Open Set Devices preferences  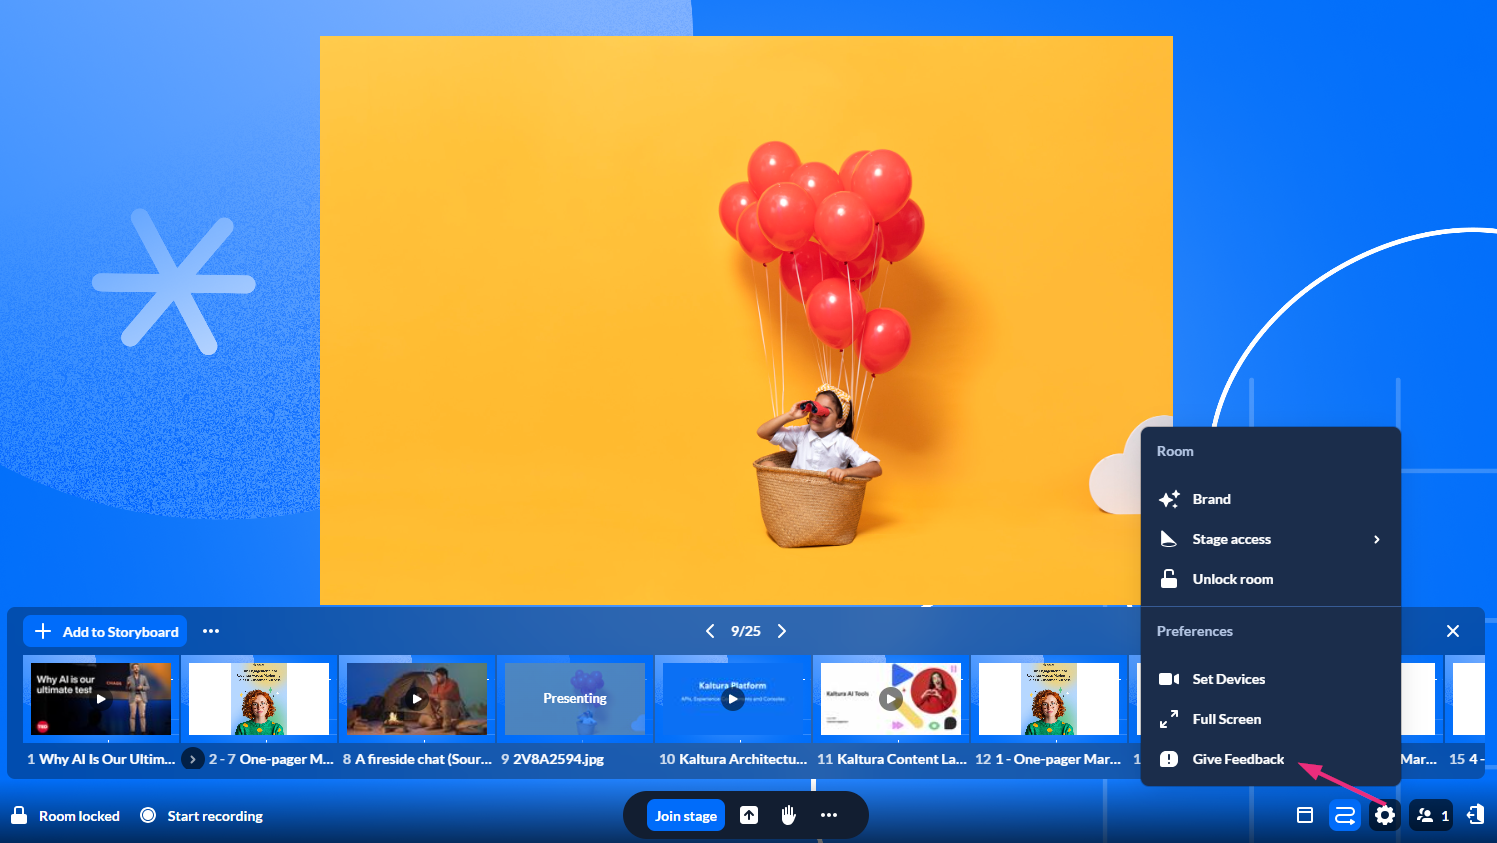click(1270, 679)
